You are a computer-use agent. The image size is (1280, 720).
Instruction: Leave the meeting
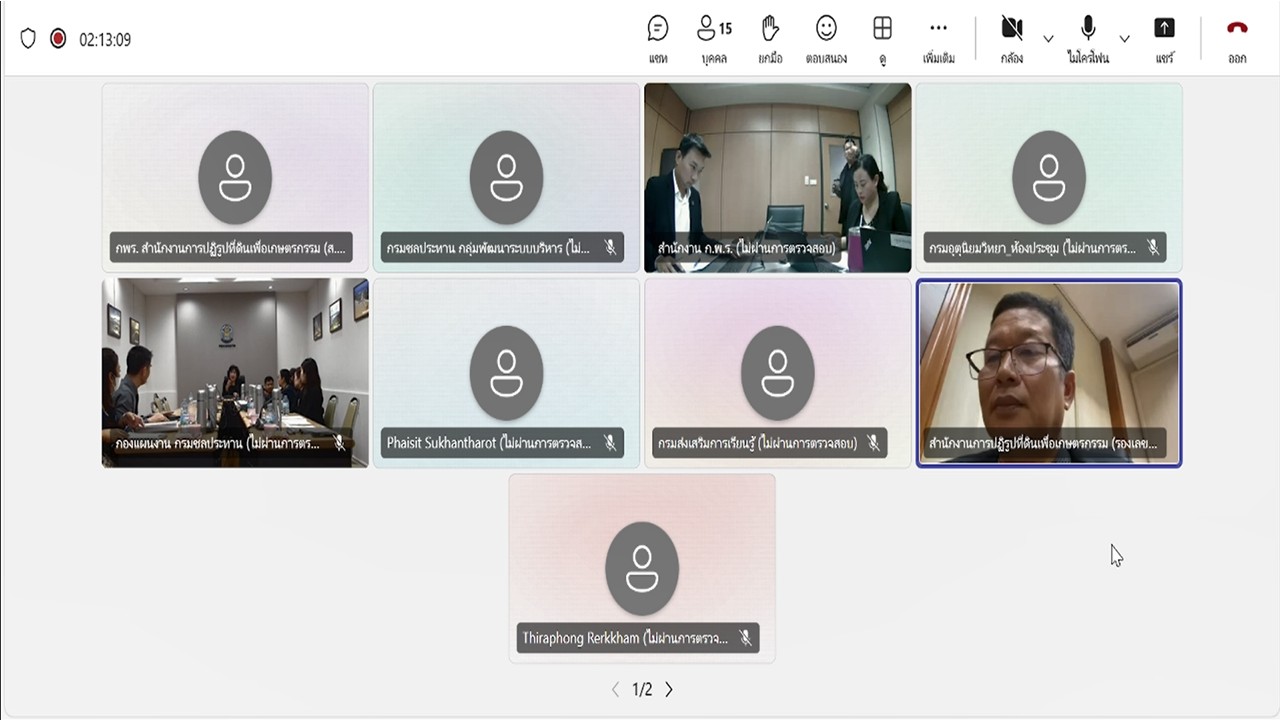(x=1237, y=38)
